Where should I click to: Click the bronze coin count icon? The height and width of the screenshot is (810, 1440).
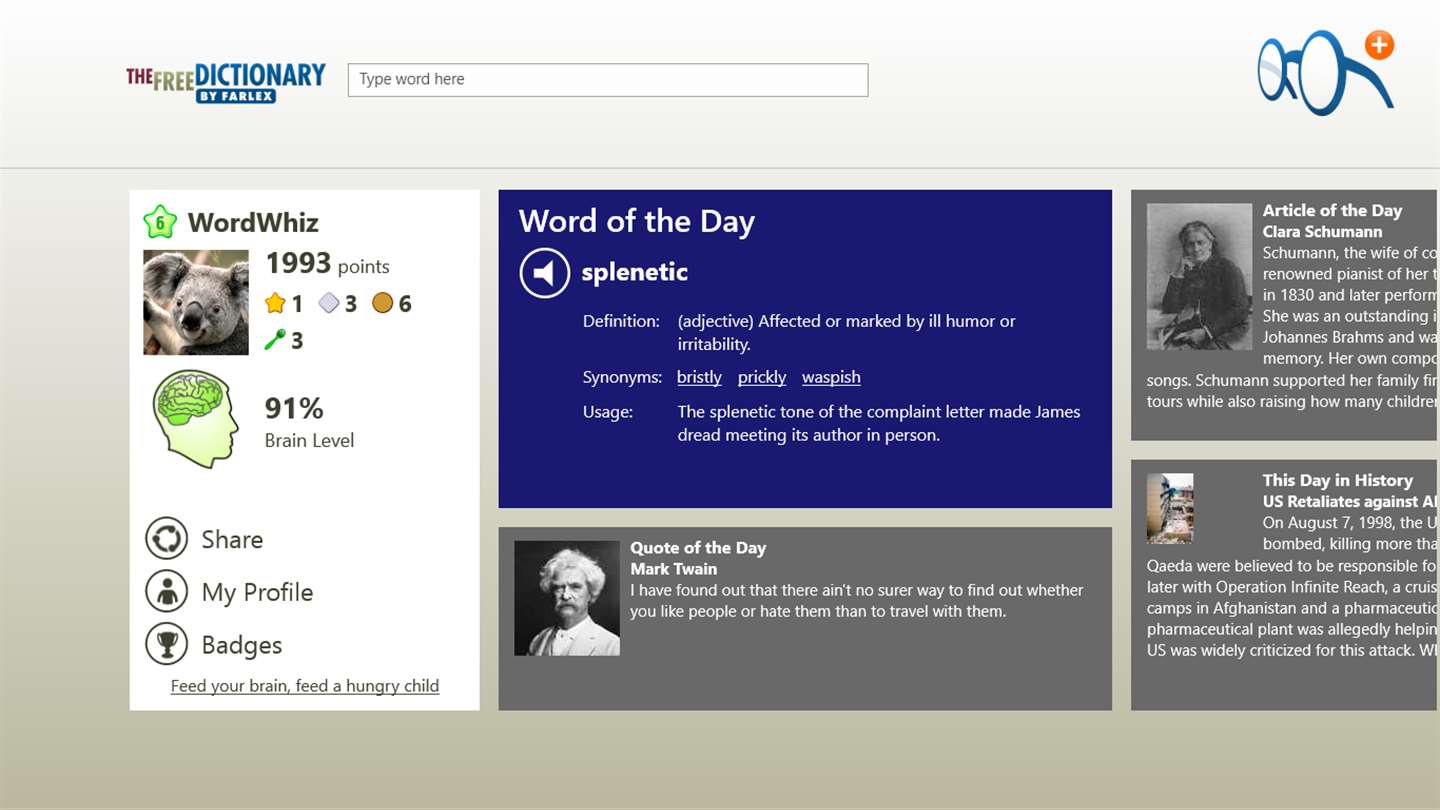click(x=382, y=302)
